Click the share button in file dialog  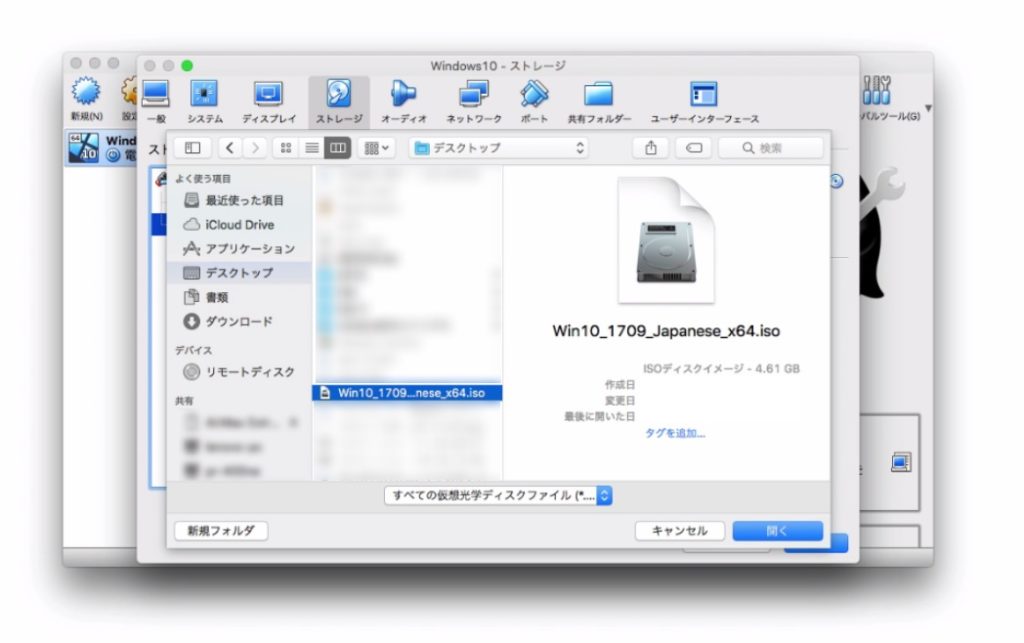point(650,148)
